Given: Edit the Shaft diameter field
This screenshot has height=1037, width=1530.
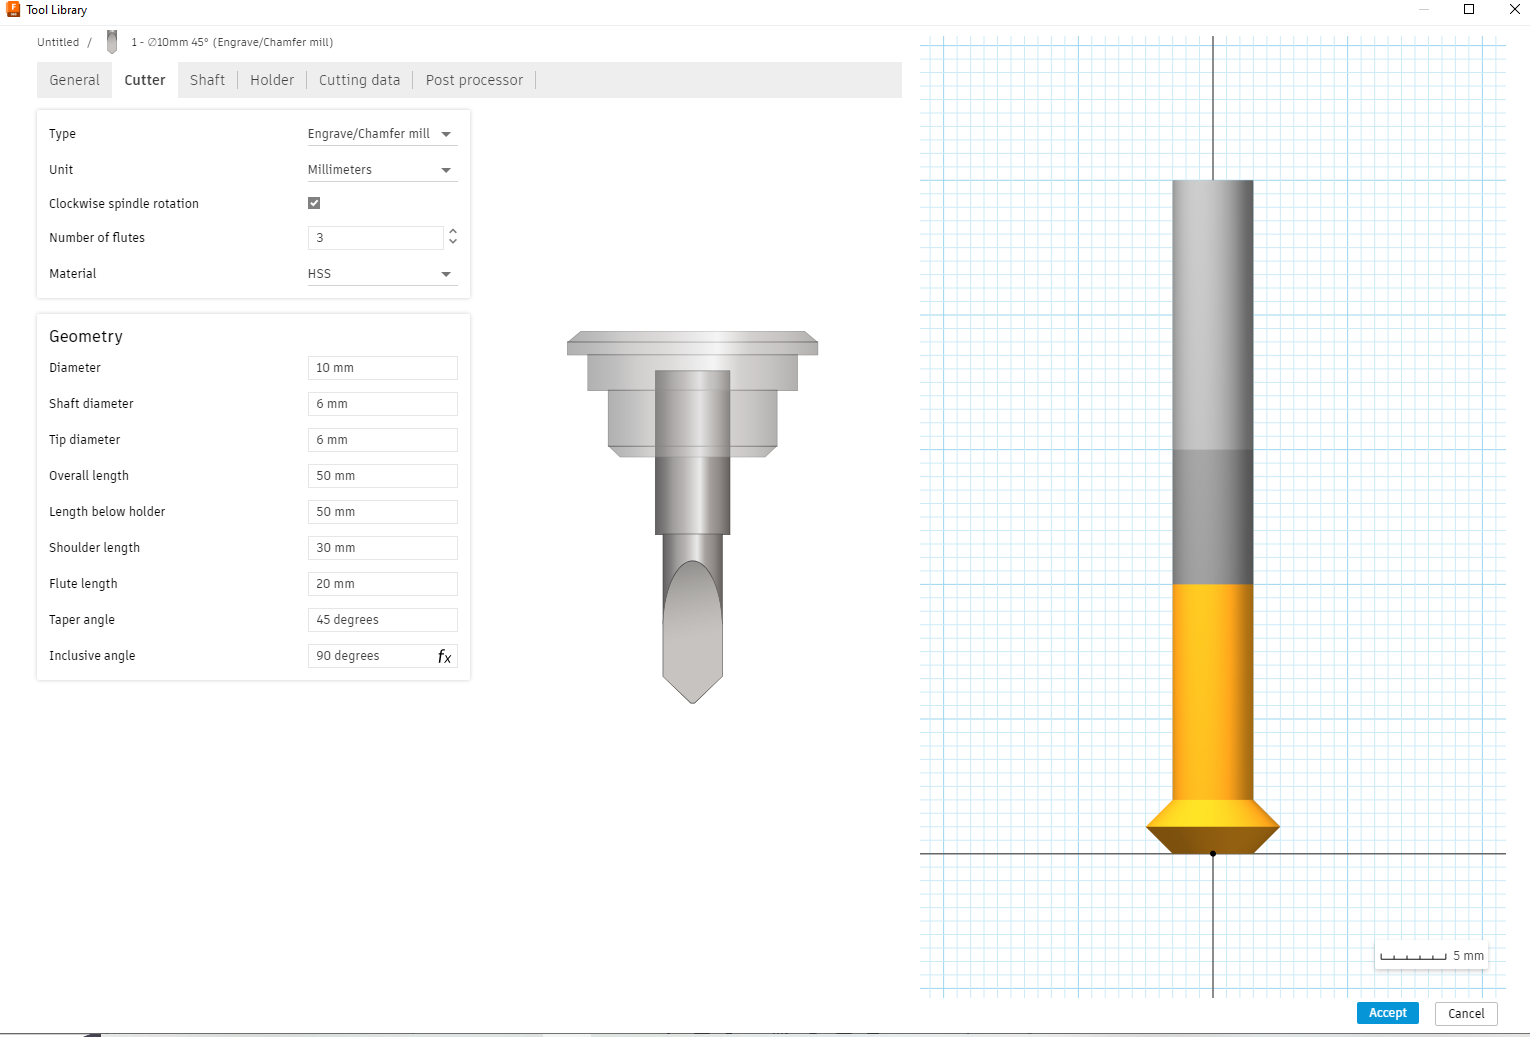Looking at the screenshot, I should [x=383, y=404].
